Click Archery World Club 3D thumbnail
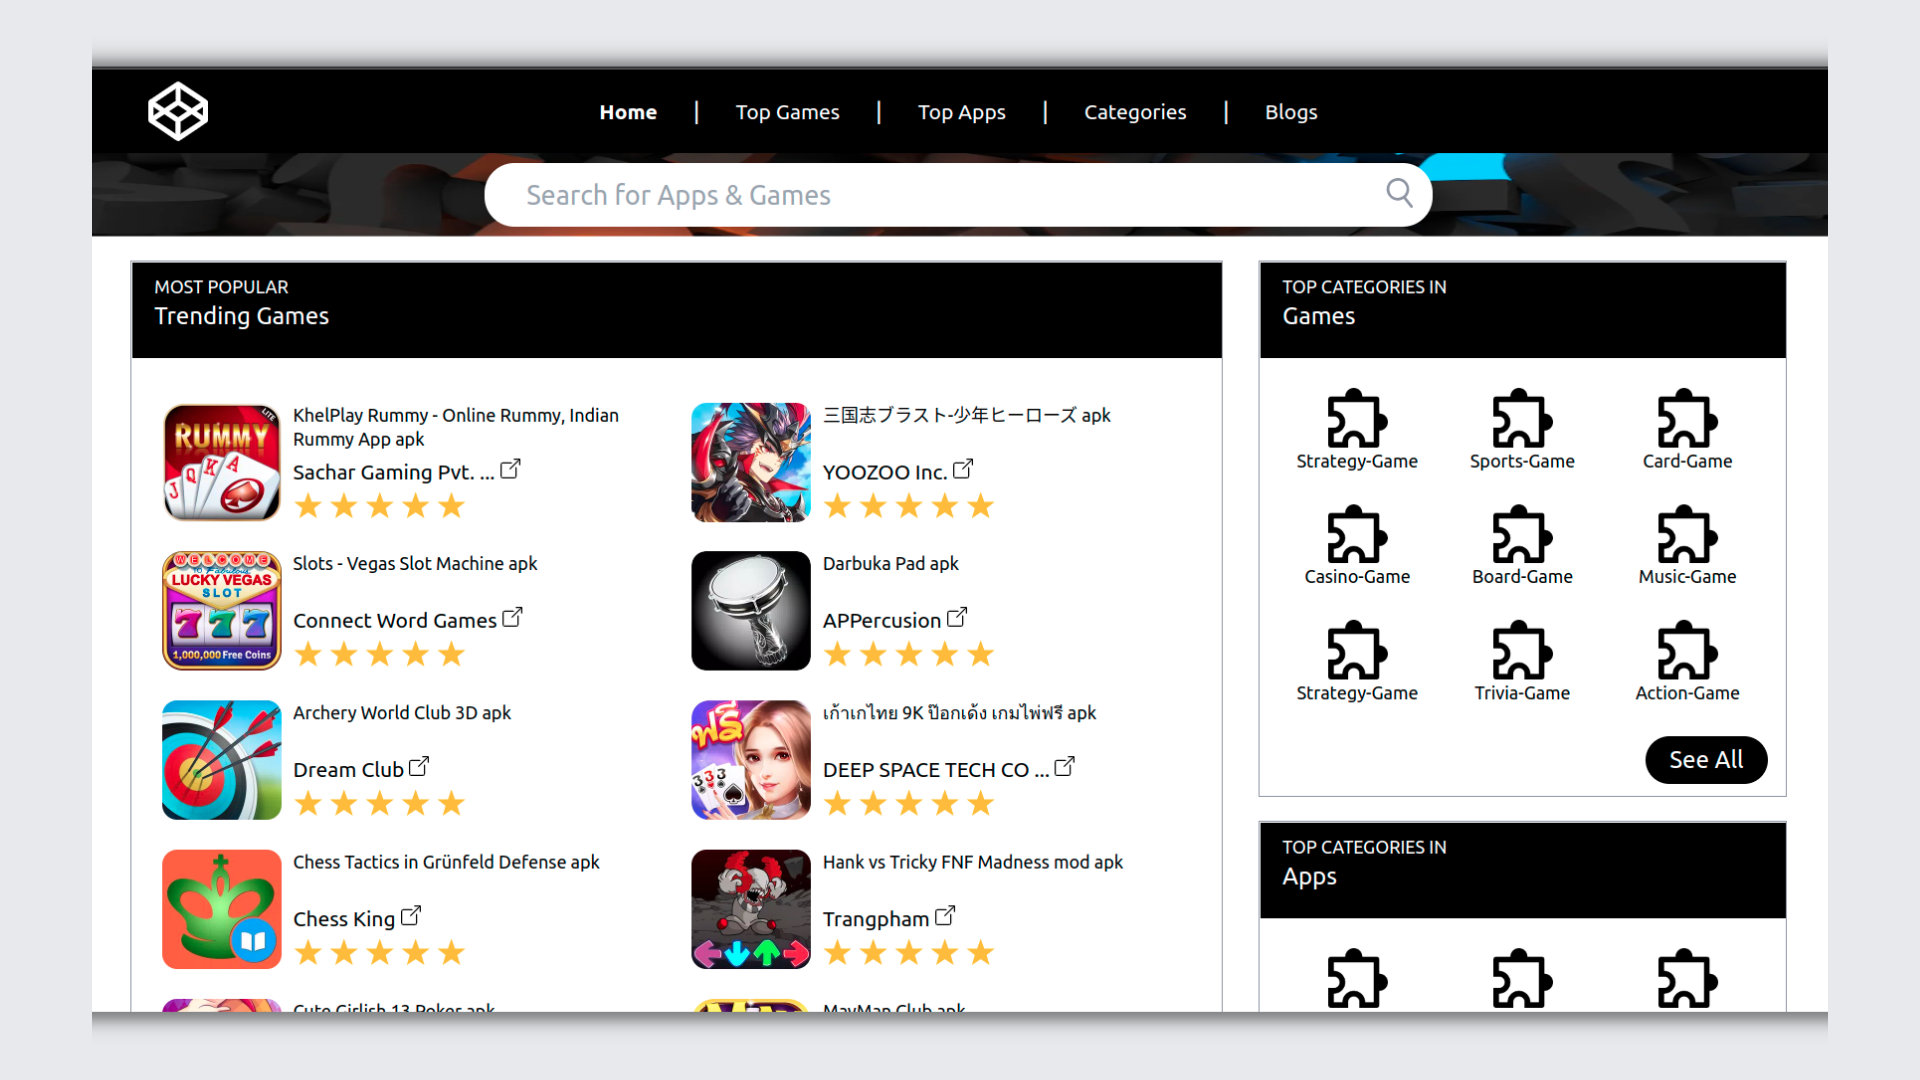The width and height of the screenshot is (1920, 1080). click(222, 760)
